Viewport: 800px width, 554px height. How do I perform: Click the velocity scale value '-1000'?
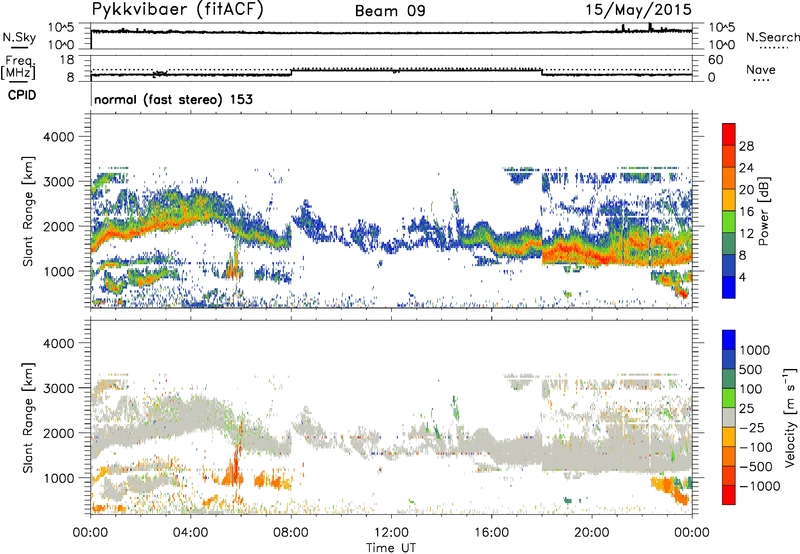click(x=759, y=486)
